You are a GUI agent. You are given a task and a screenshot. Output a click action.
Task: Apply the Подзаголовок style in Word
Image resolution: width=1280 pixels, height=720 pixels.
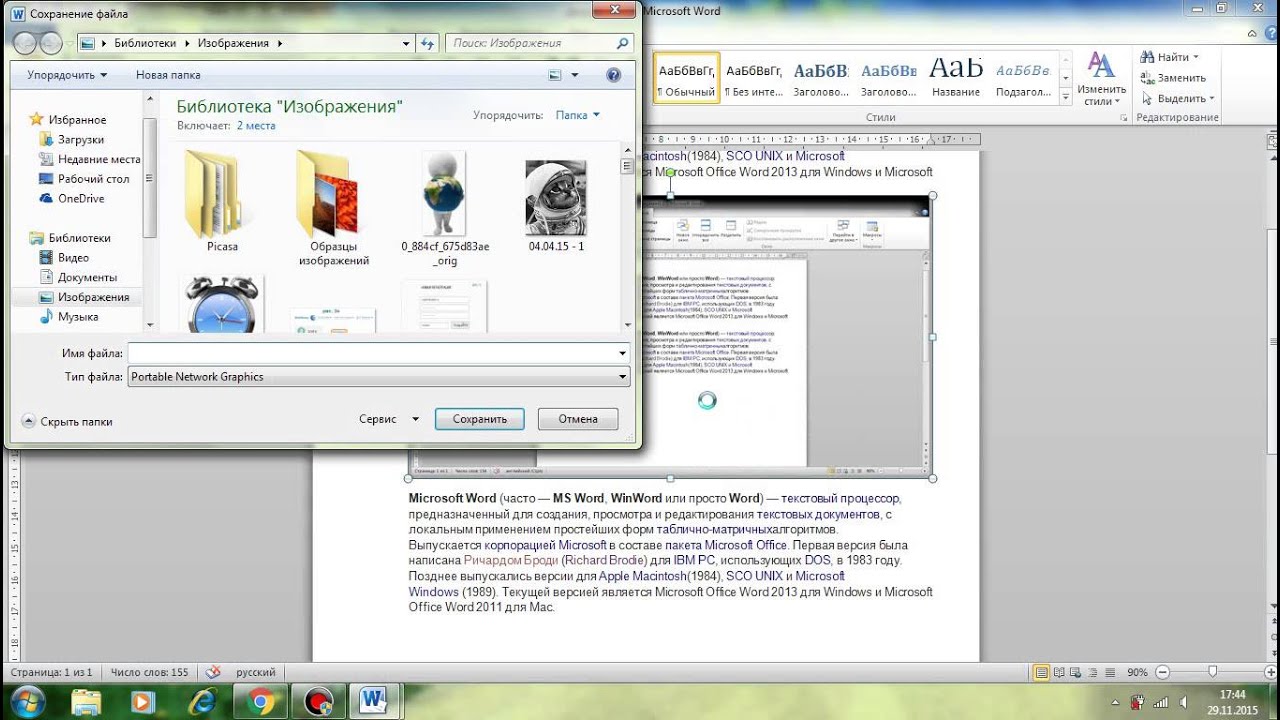[1023, 79]
